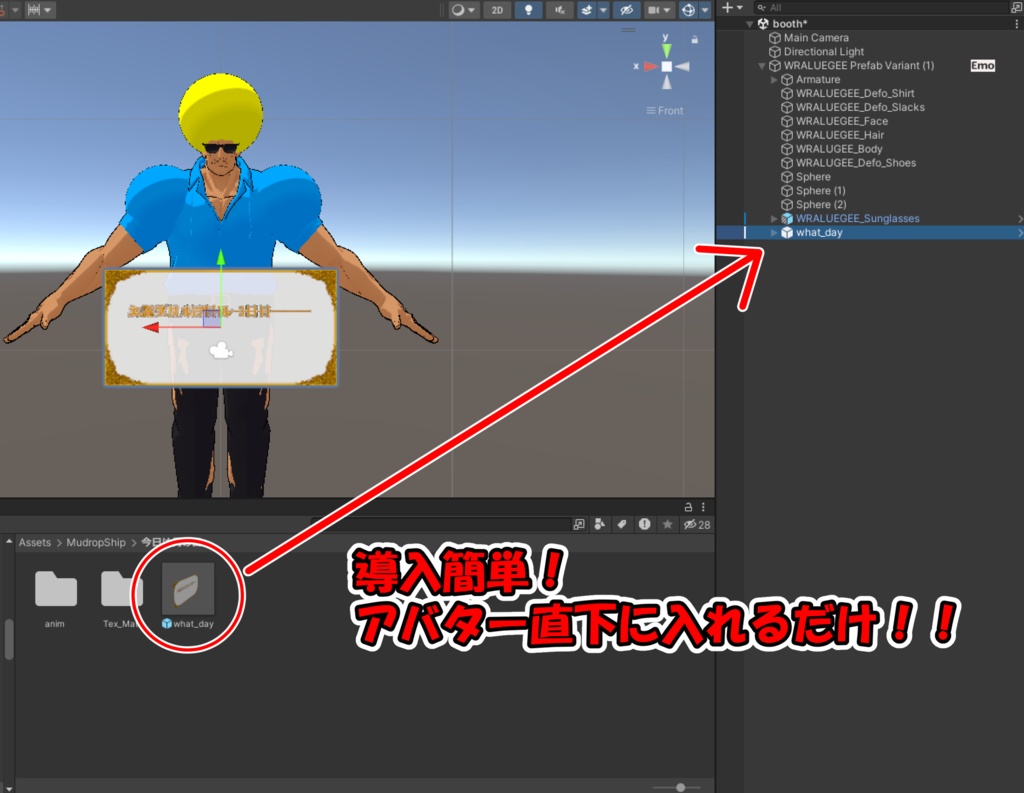The width and height of the screenshot is (1024, 793).
Task: Open the scene camera settings dropdown
Action: 658,10
